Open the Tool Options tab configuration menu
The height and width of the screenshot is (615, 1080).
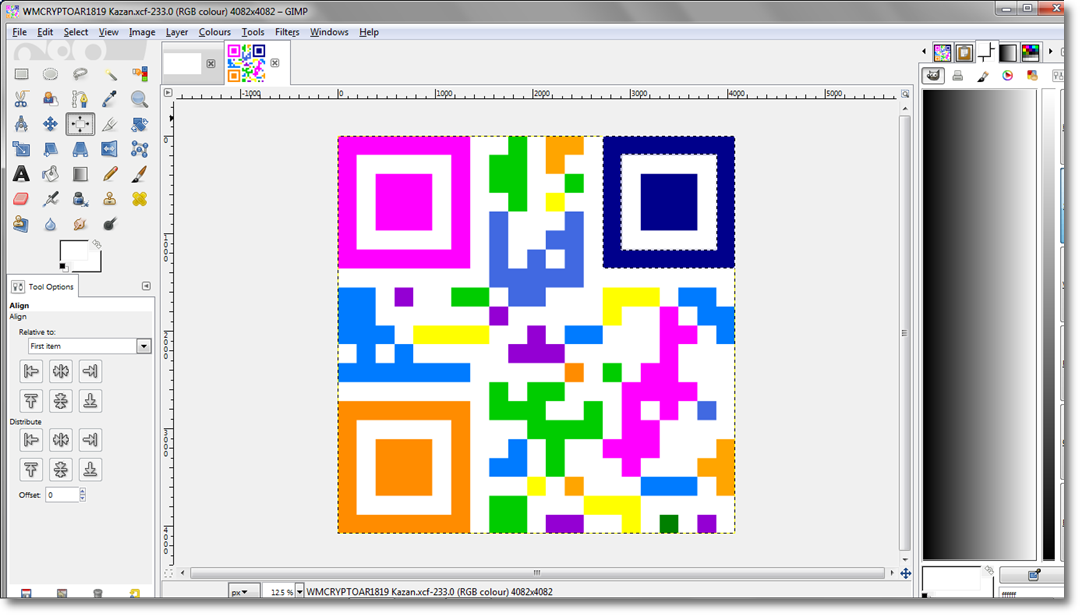pyautogui.click(x=146, y=286)
